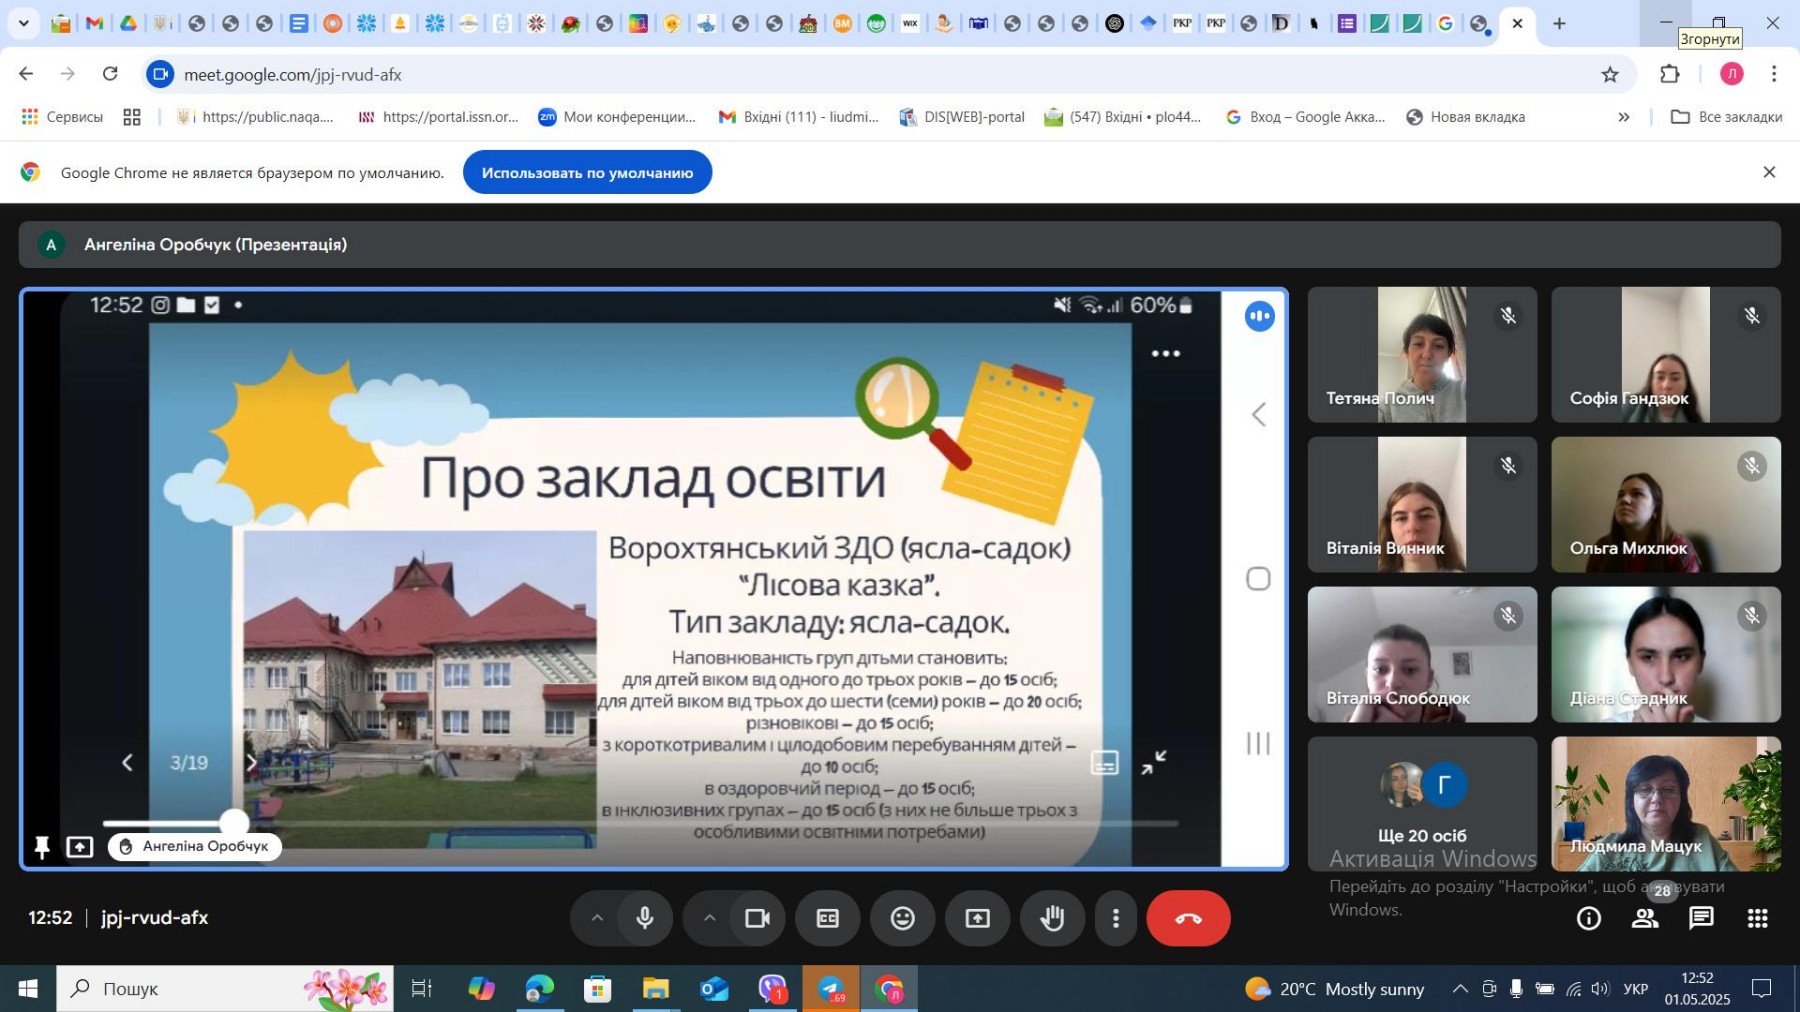Raise hand in the meeting
This screenshot has height=1012, width=1800.
tap(1052, 918)
